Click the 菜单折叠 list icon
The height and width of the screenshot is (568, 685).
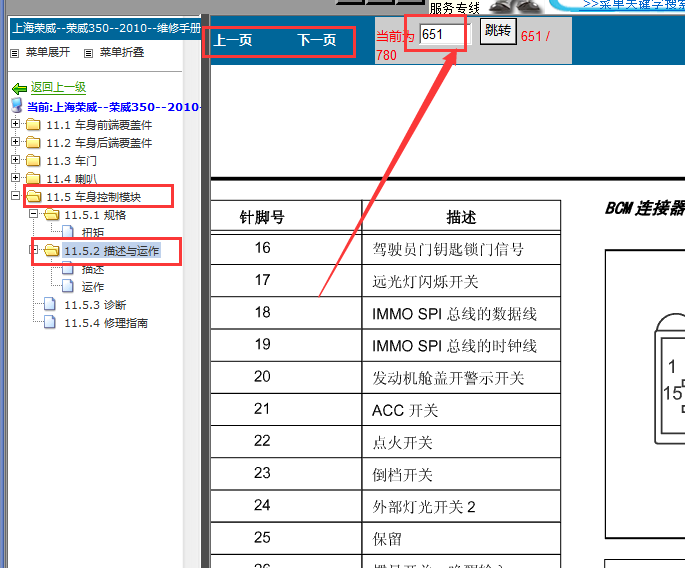tap(88, 53)
